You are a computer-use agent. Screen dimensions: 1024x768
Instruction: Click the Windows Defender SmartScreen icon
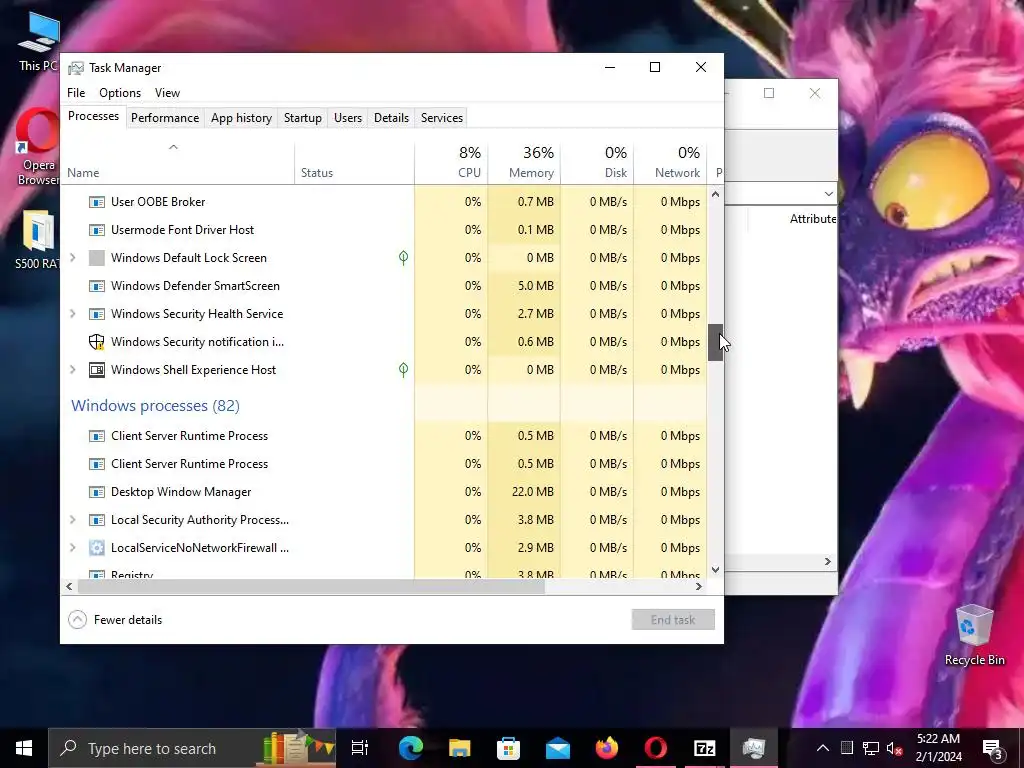click(97, 286)
